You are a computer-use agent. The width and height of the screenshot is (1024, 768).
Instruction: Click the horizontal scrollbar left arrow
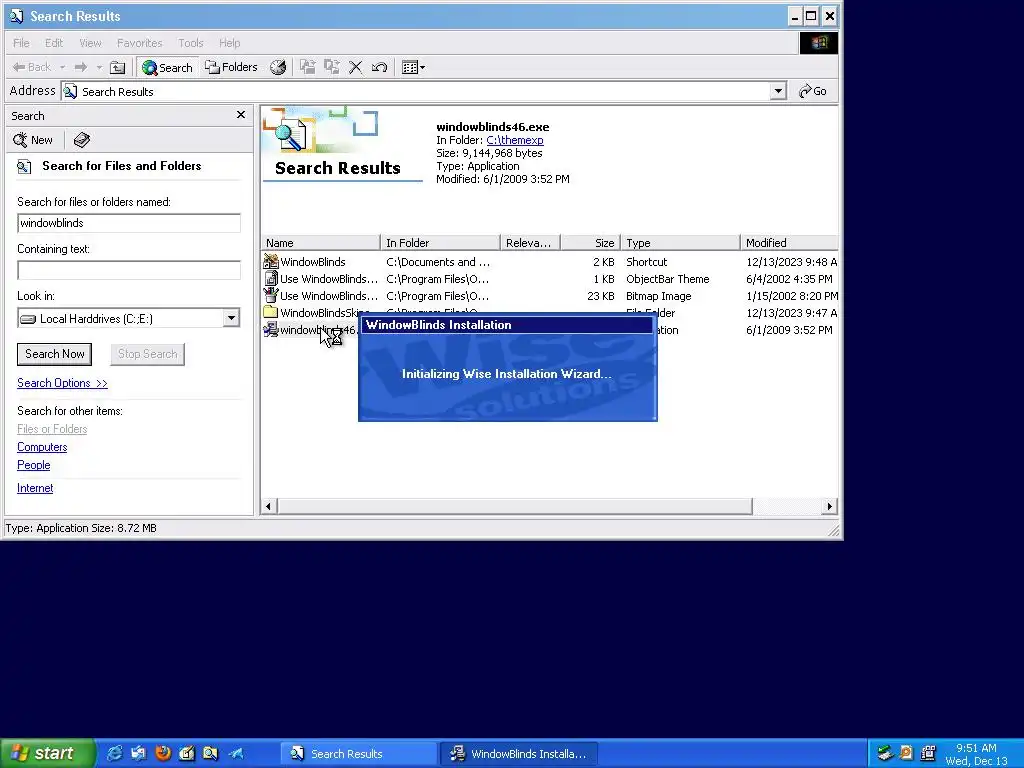pos(268,506)
